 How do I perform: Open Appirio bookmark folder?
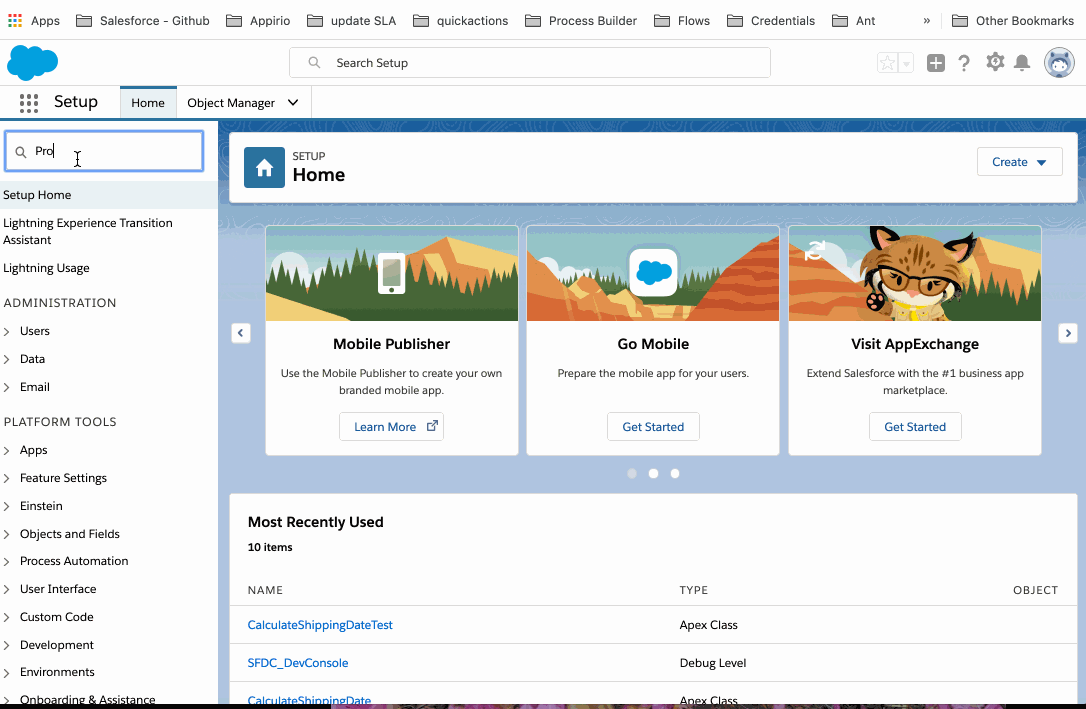tap(258, 21)
